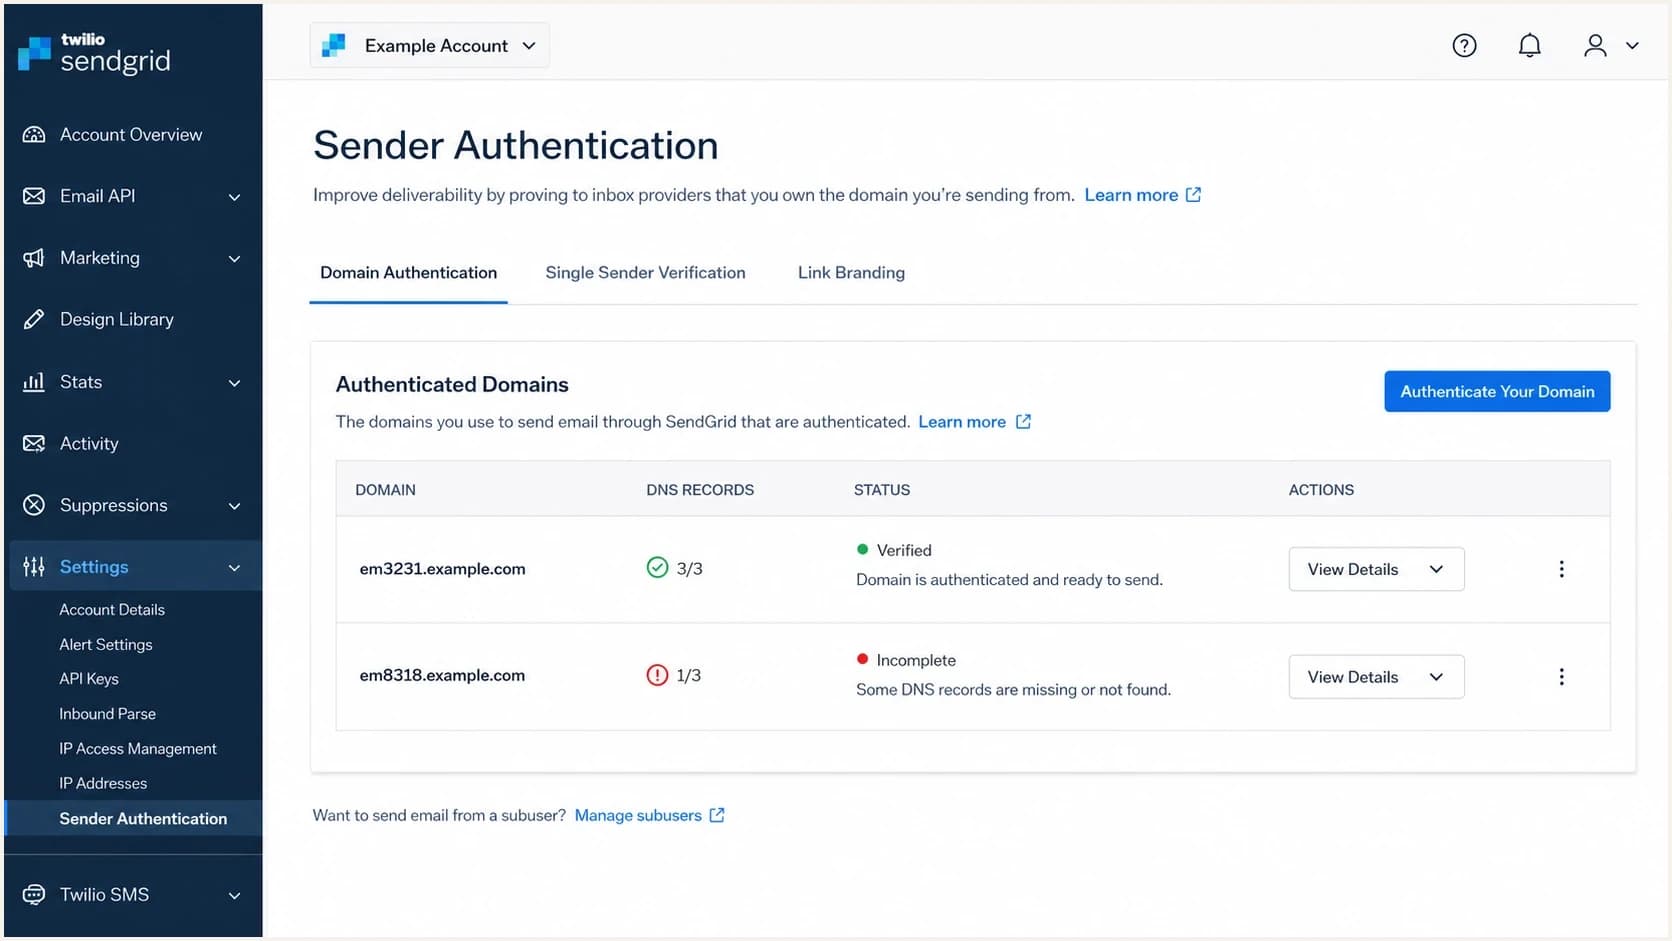Open Alert Settings in sidebar
The height and width of the screenshot is (941, 1672).
click(106, 644)
